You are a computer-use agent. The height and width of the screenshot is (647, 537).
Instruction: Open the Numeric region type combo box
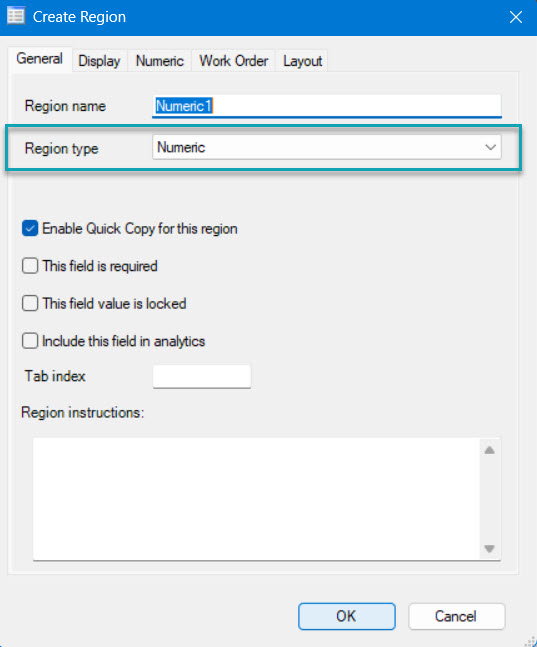pyautogui.click(x=326, y=147)
